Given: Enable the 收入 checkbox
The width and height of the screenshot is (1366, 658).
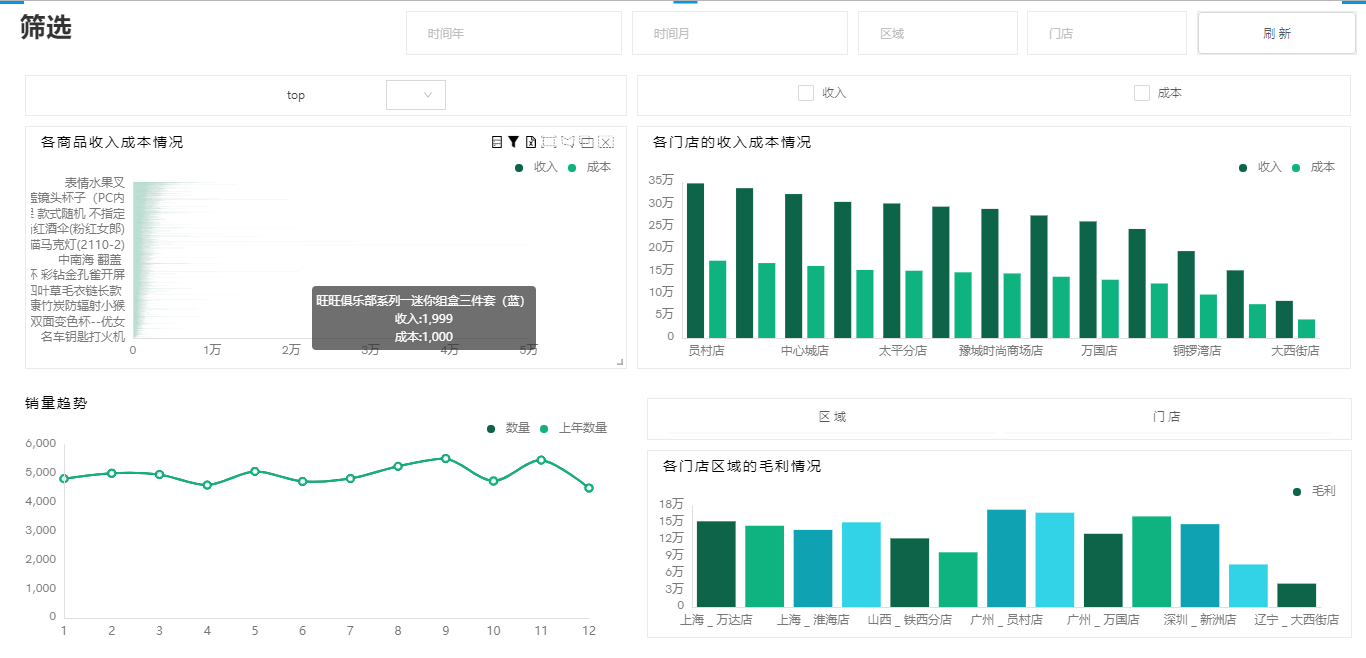Looking at the screenshot, I should [805, 92].
